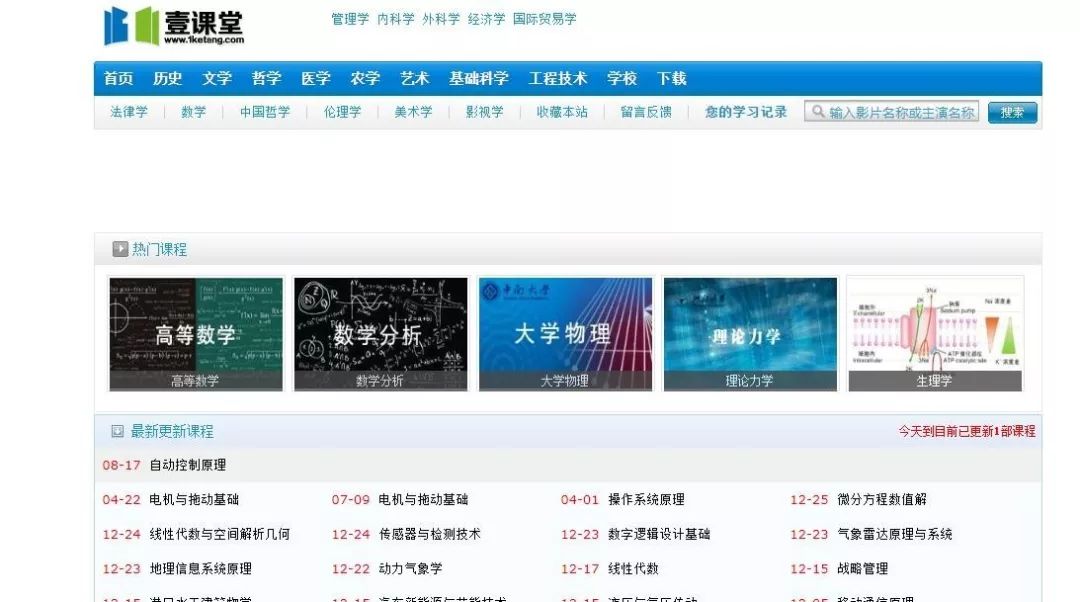Click the 经济学 header link

click(482, 17)
